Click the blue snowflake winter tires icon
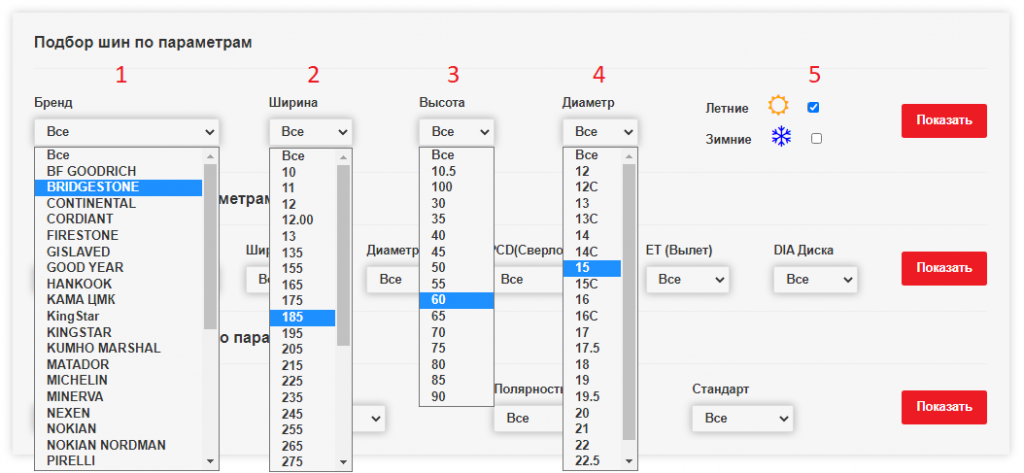This screenshot has width=1024, height=473. (781, 138)
